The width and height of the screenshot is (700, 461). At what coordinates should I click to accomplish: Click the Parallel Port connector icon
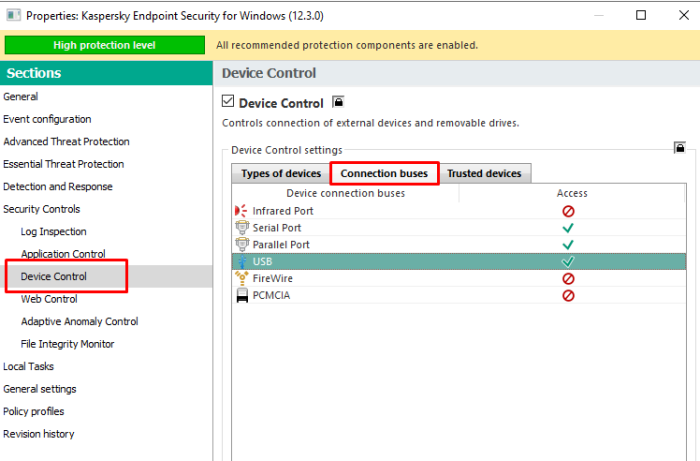[x=242, y=245]
